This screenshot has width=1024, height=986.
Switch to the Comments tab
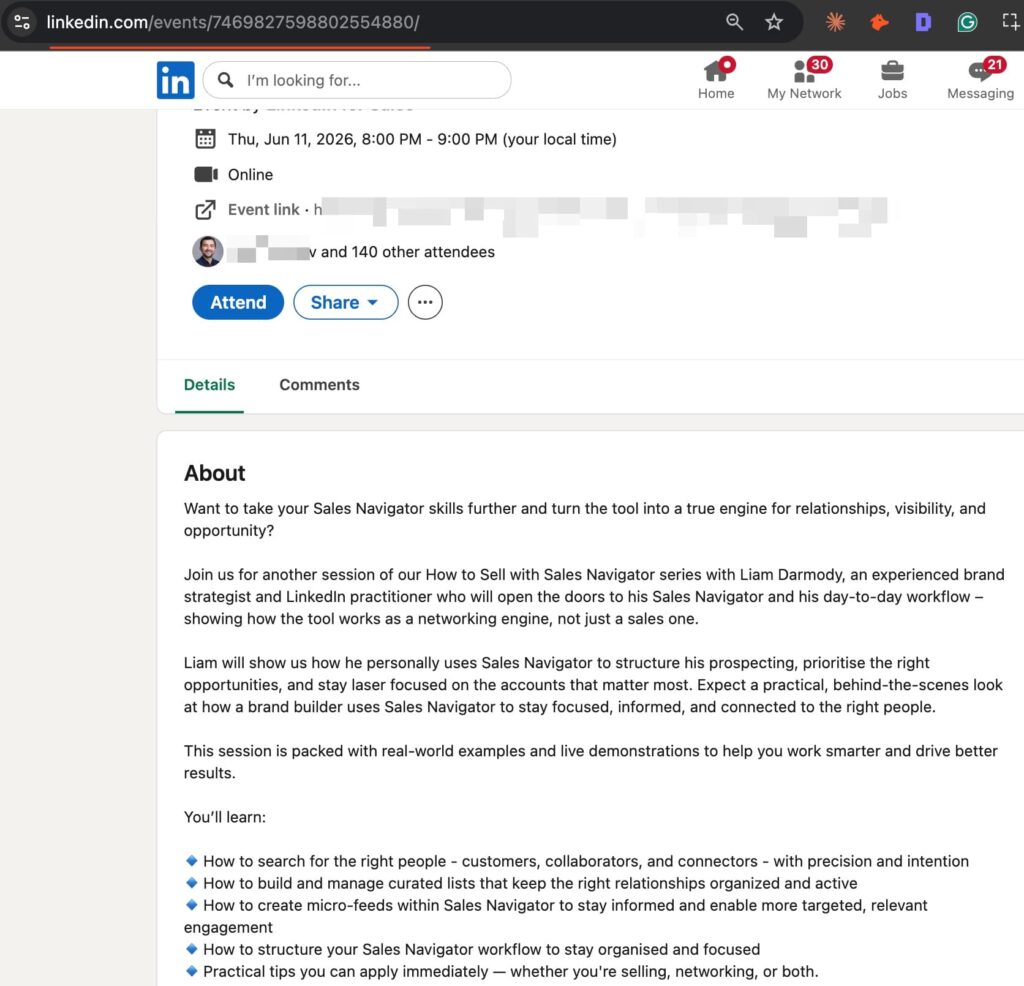coord(319,385)
